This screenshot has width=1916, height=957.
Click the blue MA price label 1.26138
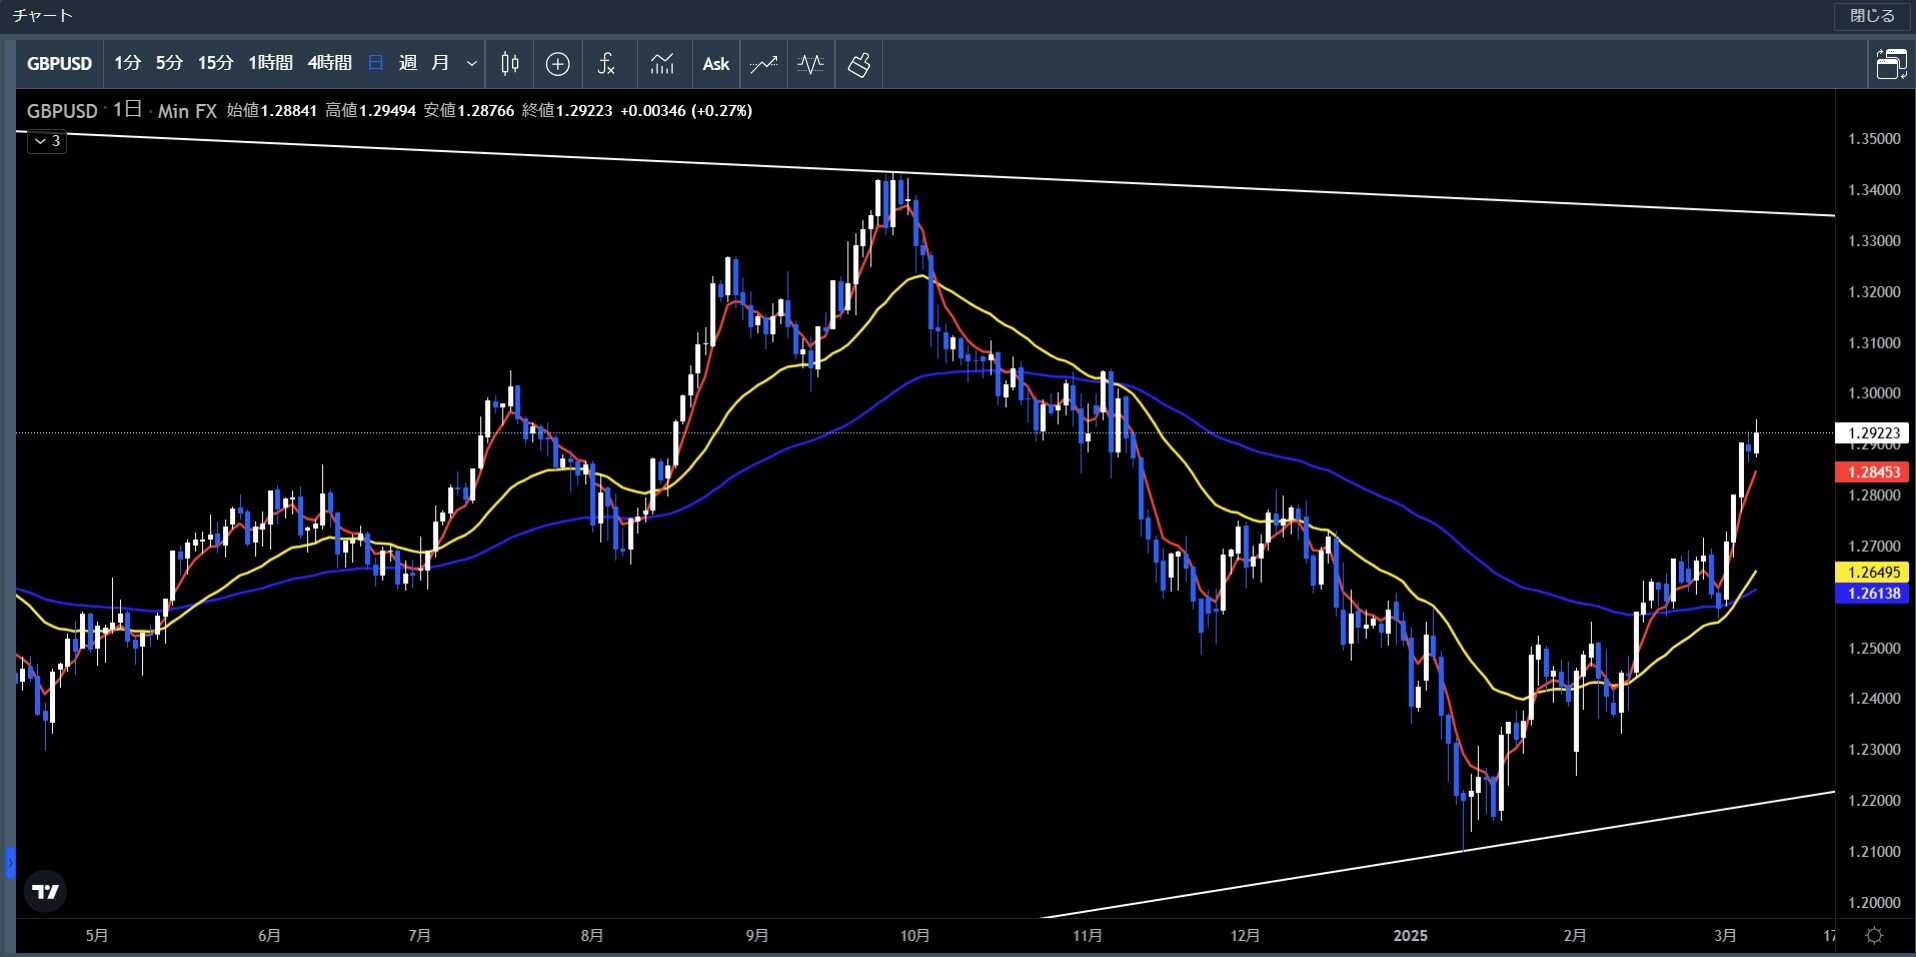click(x=1873, y=593)
